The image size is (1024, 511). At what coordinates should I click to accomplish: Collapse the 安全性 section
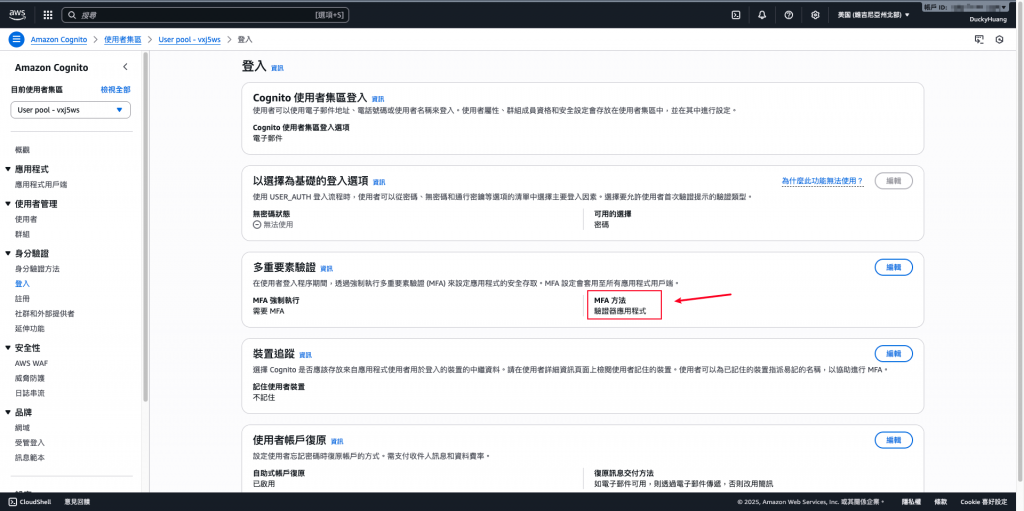pyautogui.click(x=8, y=348)
